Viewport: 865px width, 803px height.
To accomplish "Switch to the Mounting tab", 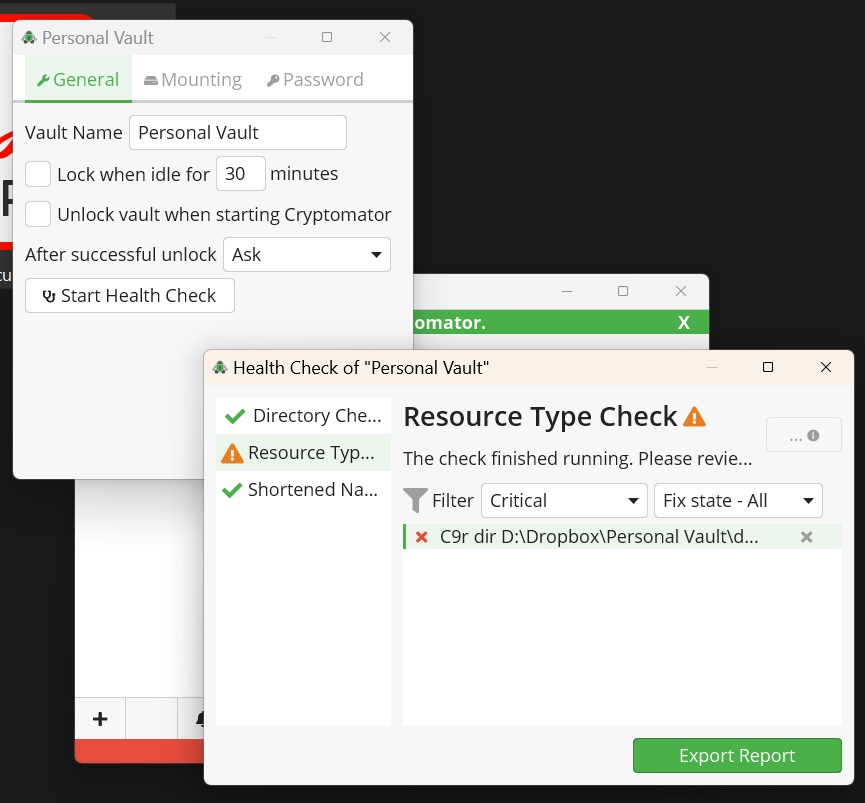I will (193, 80).
